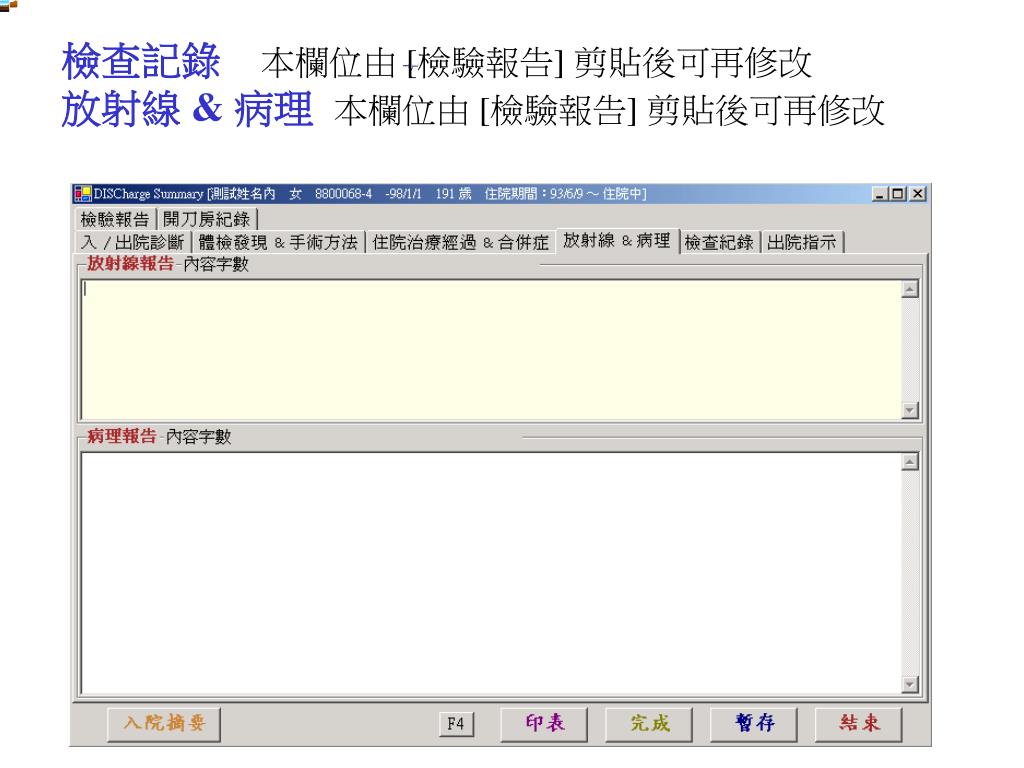
Task: Close the DISCharge Summary window
Action: click(x=918, y=193)
